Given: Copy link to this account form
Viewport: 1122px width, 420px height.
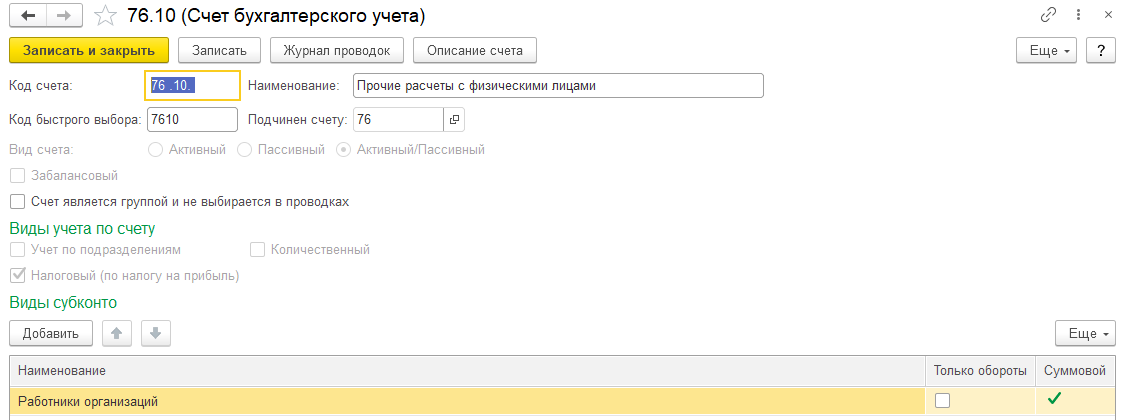Looking at the screenshot, I should click(x=1049, y=16).
